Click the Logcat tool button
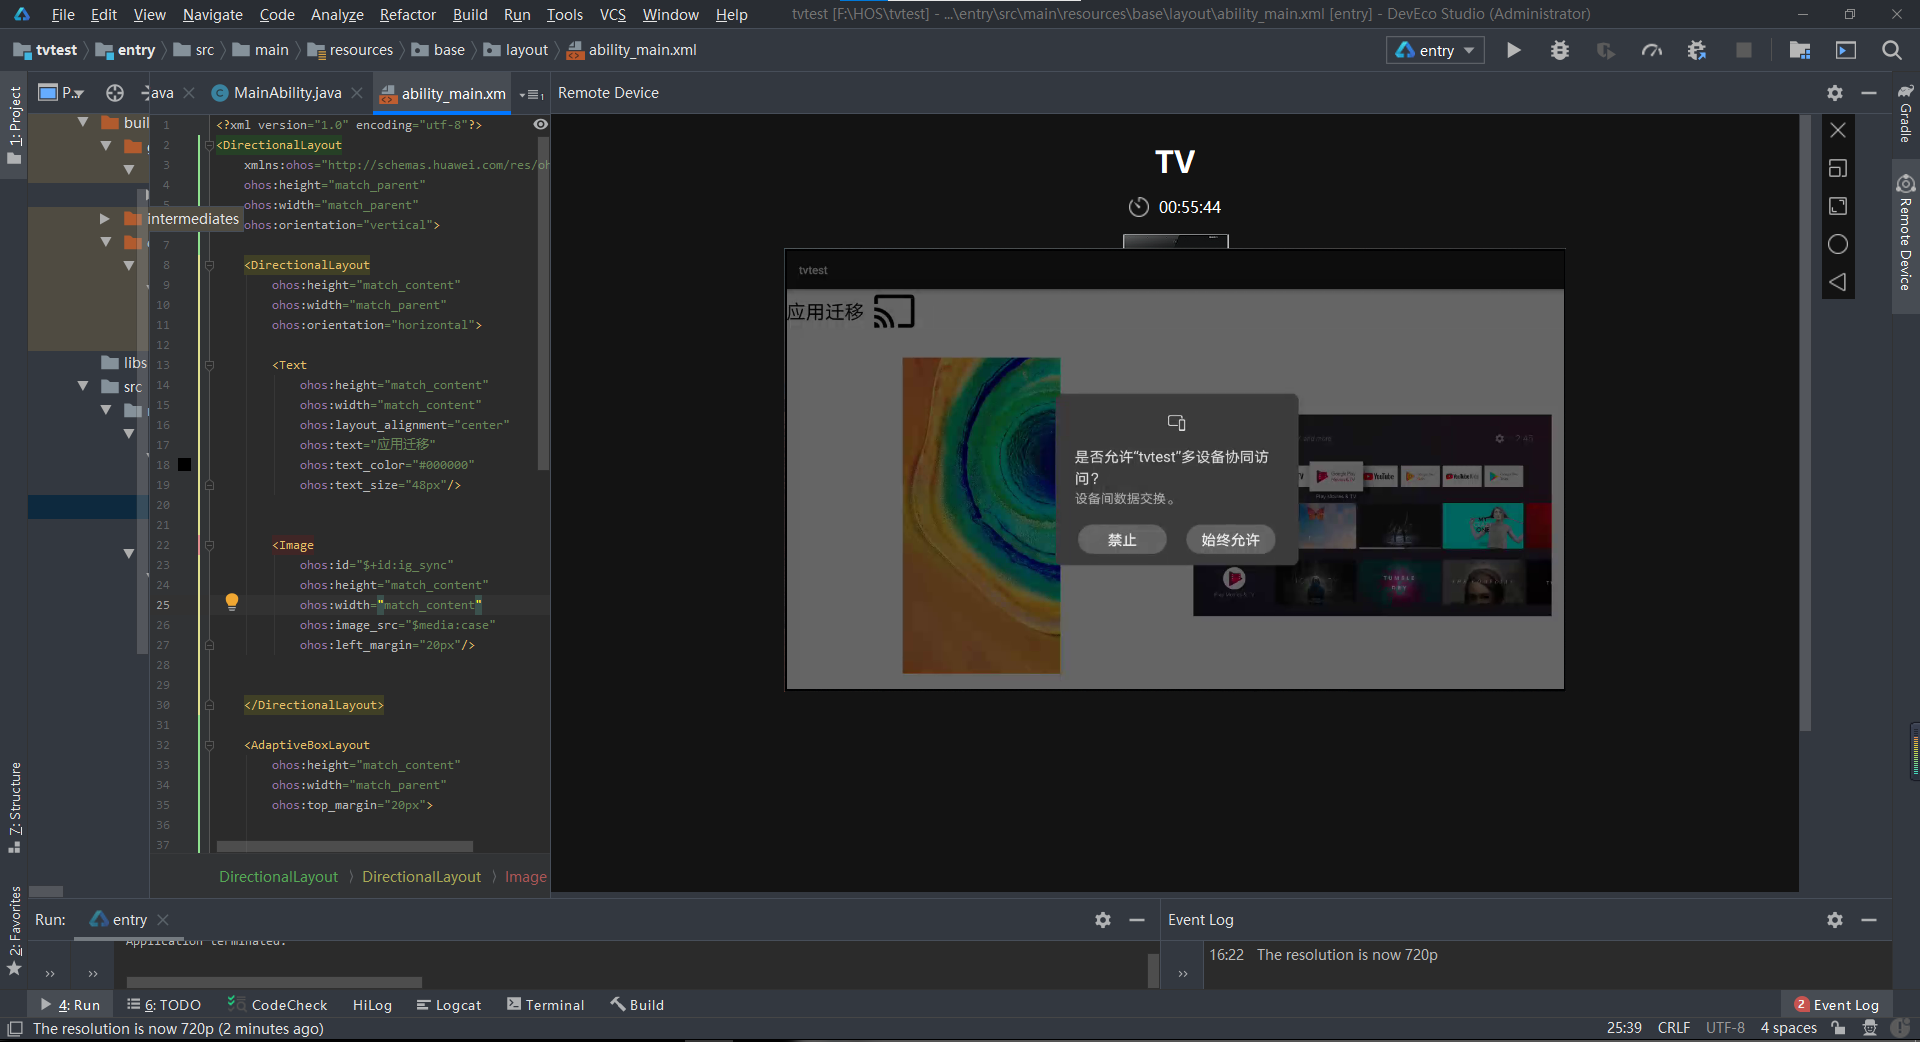The image size is (1920, 1042). (x=449, y=1005)
